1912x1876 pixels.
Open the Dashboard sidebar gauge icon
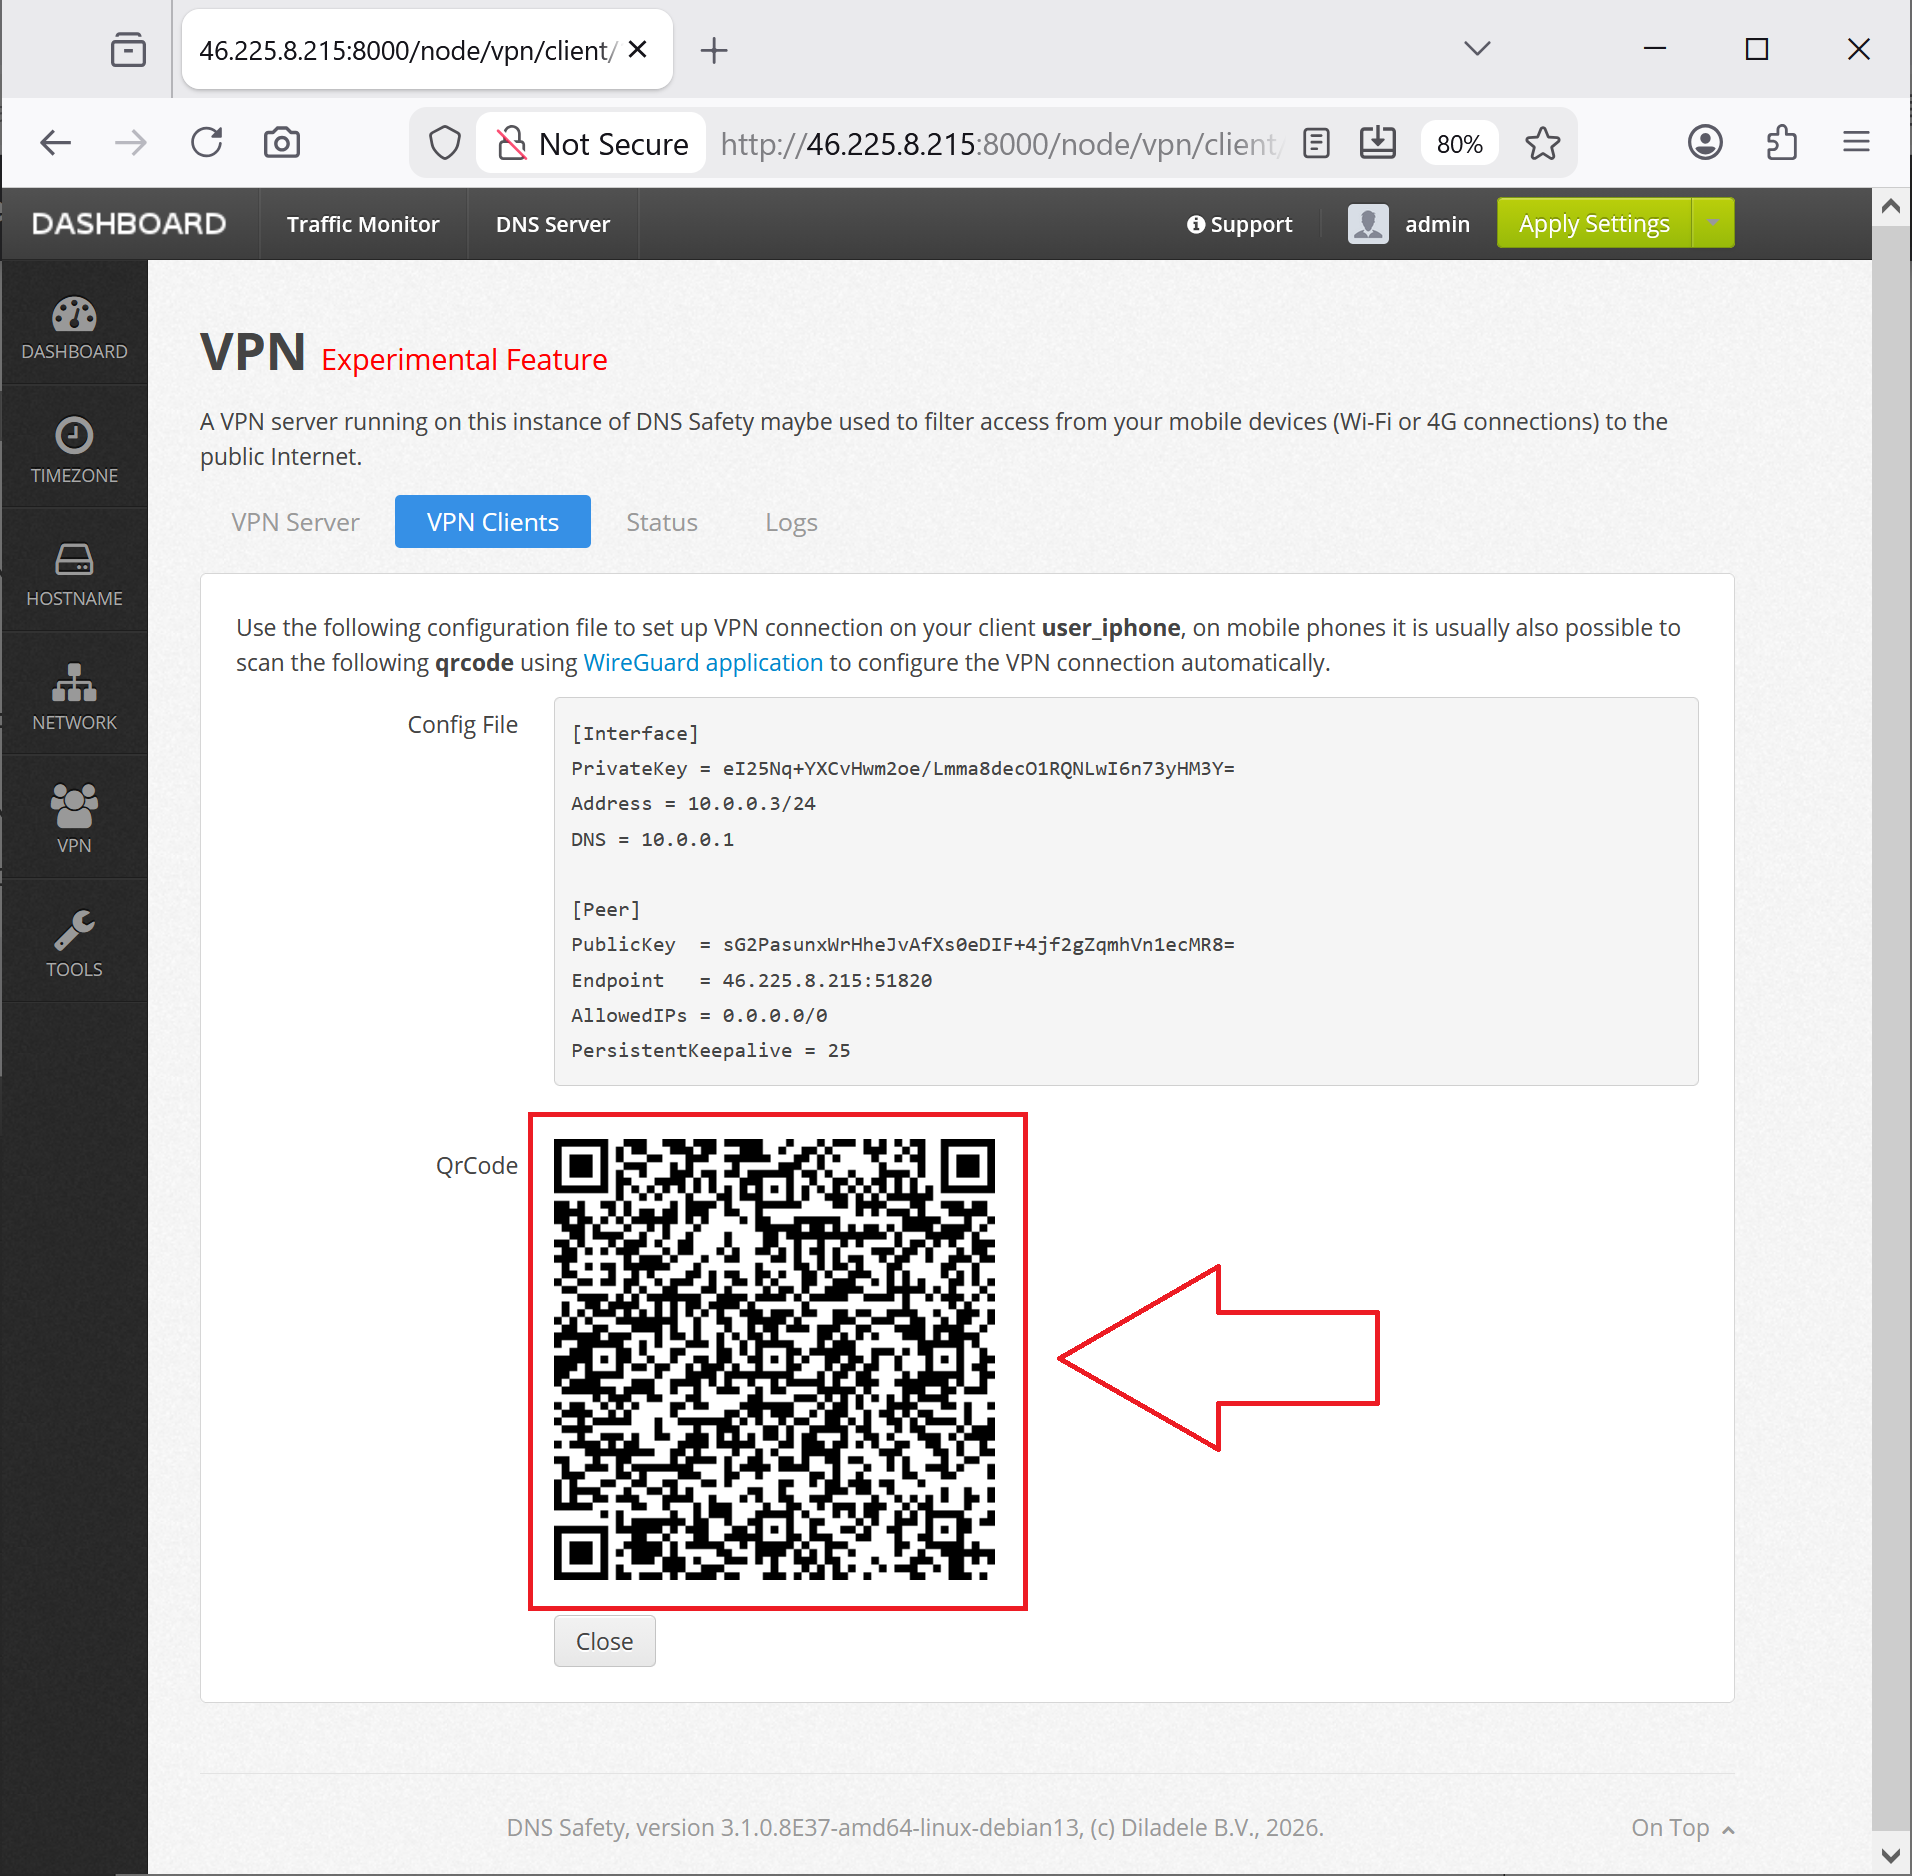(74, 315)
